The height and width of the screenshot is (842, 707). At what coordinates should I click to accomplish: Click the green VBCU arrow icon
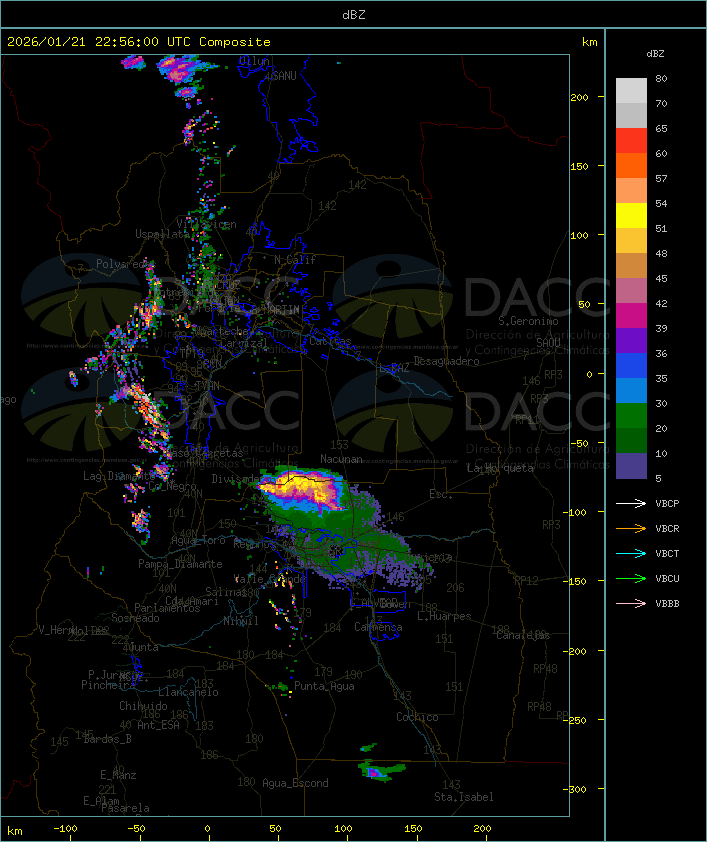tap(631, 578)
